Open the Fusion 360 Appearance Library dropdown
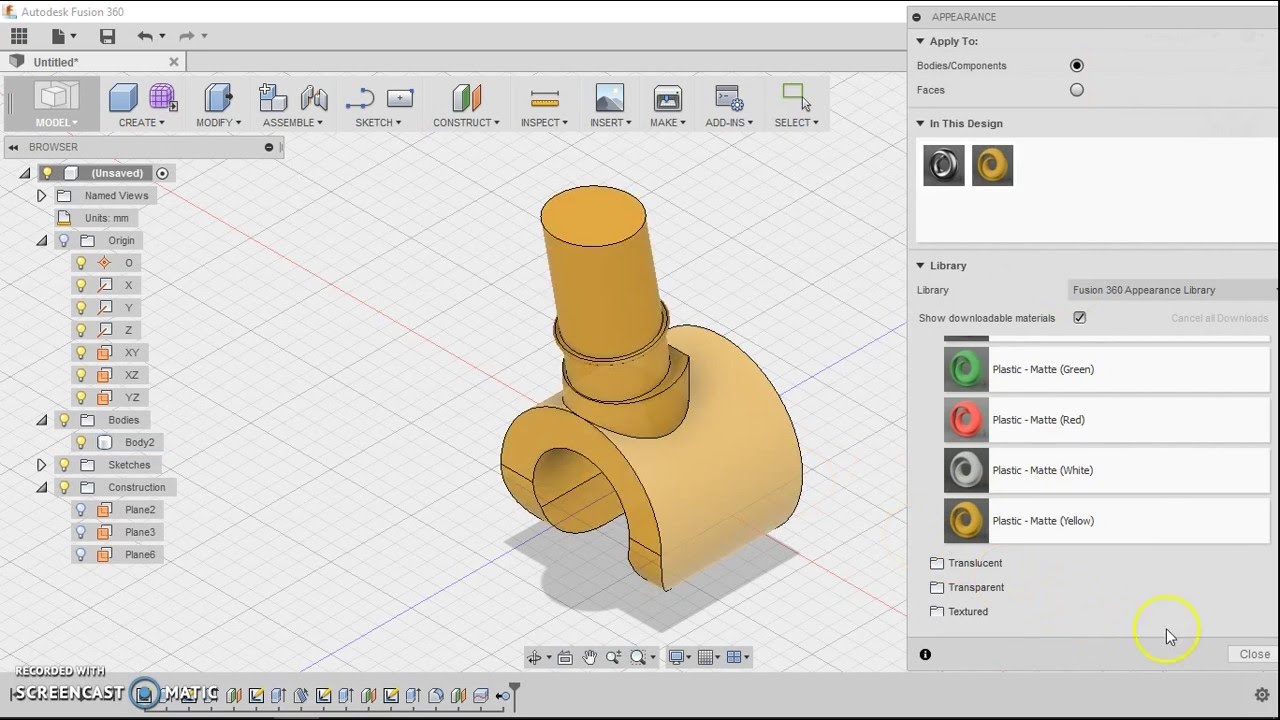The width and height of the screenshot is (1280, 720). [1172, 290]
